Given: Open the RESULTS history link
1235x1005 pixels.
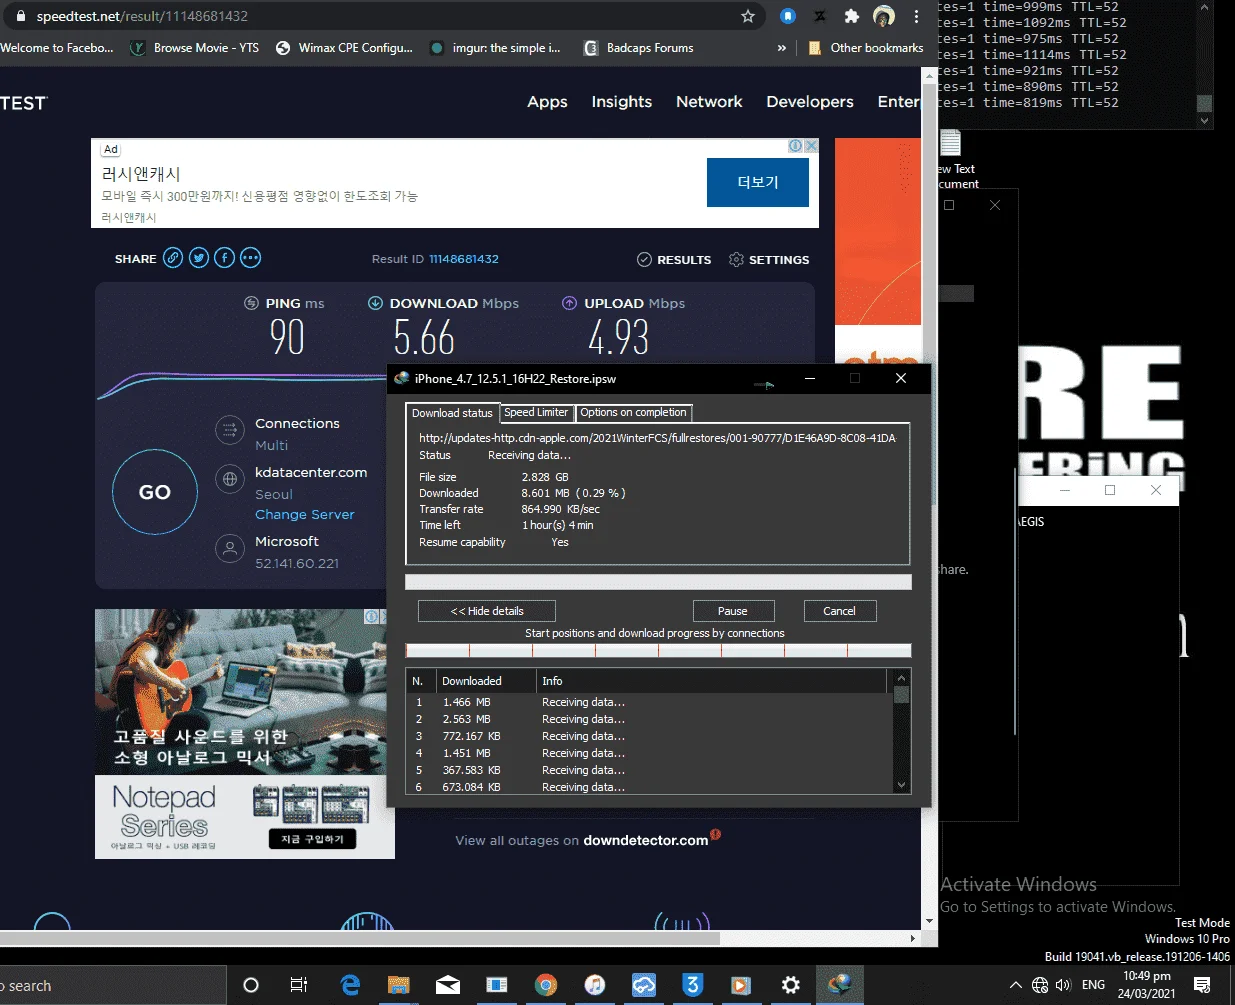Looking at the screenshot, I should [x=674, y=259].
